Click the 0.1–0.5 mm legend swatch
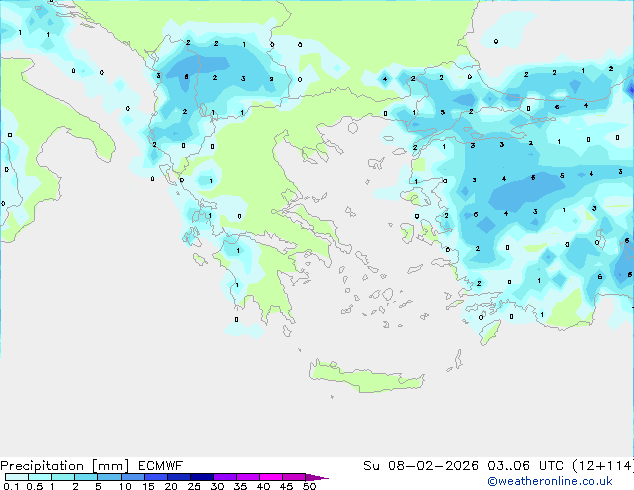The image size is (634, 490). point(17,477)
